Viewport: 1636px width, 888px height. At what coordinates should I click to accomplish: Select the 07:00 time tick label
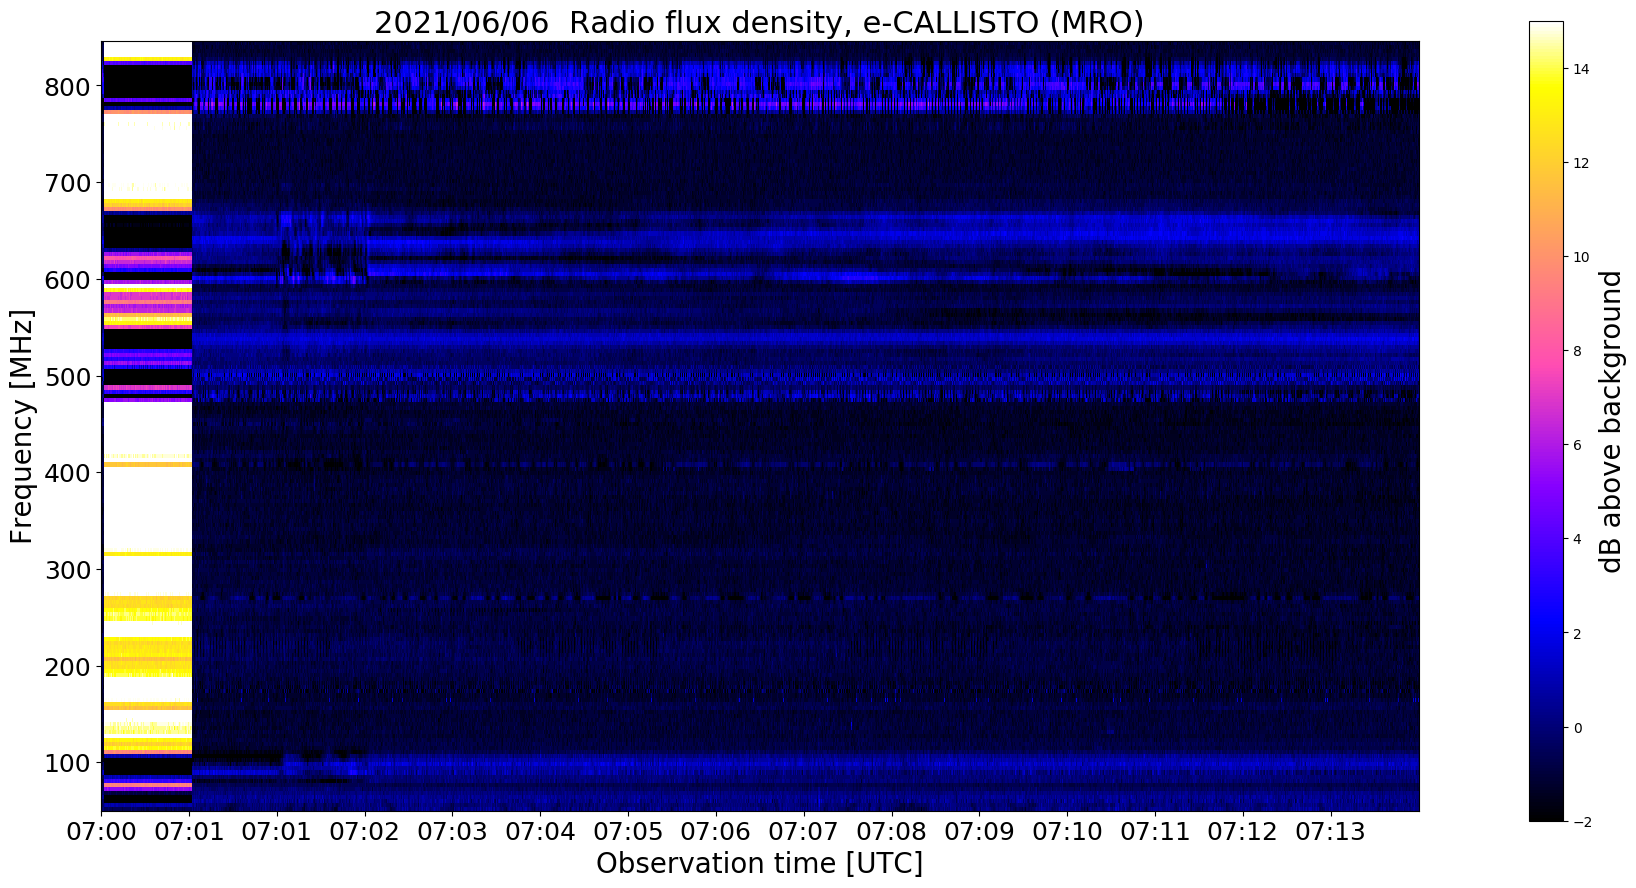point(102,830)
